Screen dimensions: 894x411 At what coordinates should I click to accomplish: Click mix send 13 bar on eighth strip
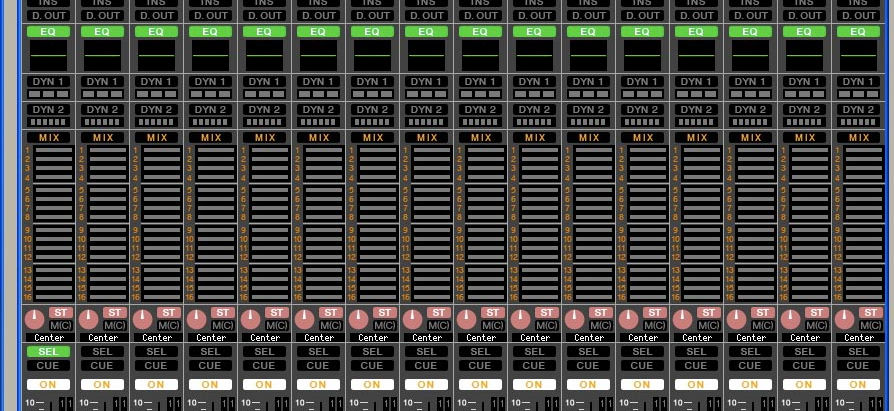click(x=432, y=270)
